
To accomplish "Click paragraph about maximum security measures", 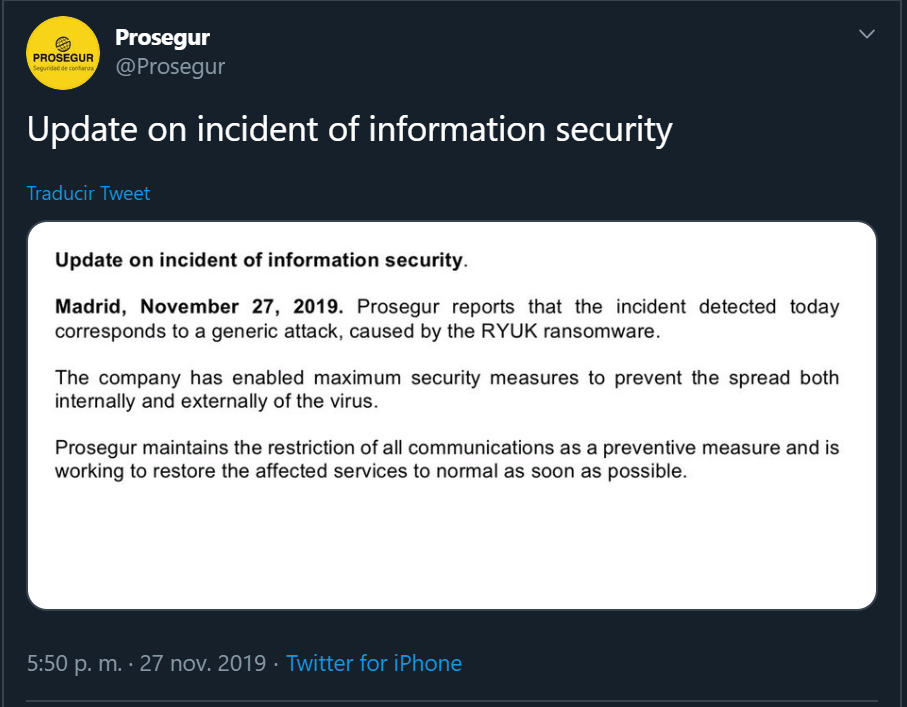I will coord(446,389).
